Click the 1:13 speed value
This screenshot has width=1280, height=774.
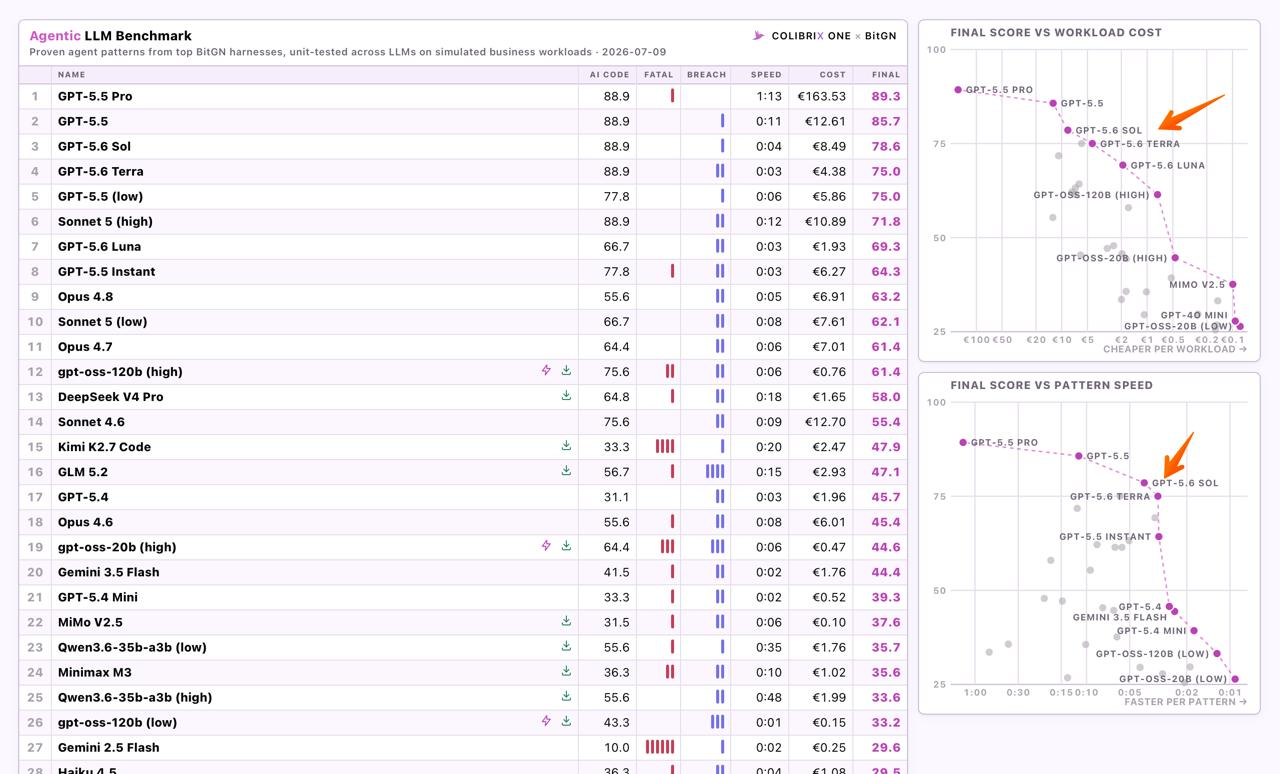pyautogui.click(x=769, y=96)
